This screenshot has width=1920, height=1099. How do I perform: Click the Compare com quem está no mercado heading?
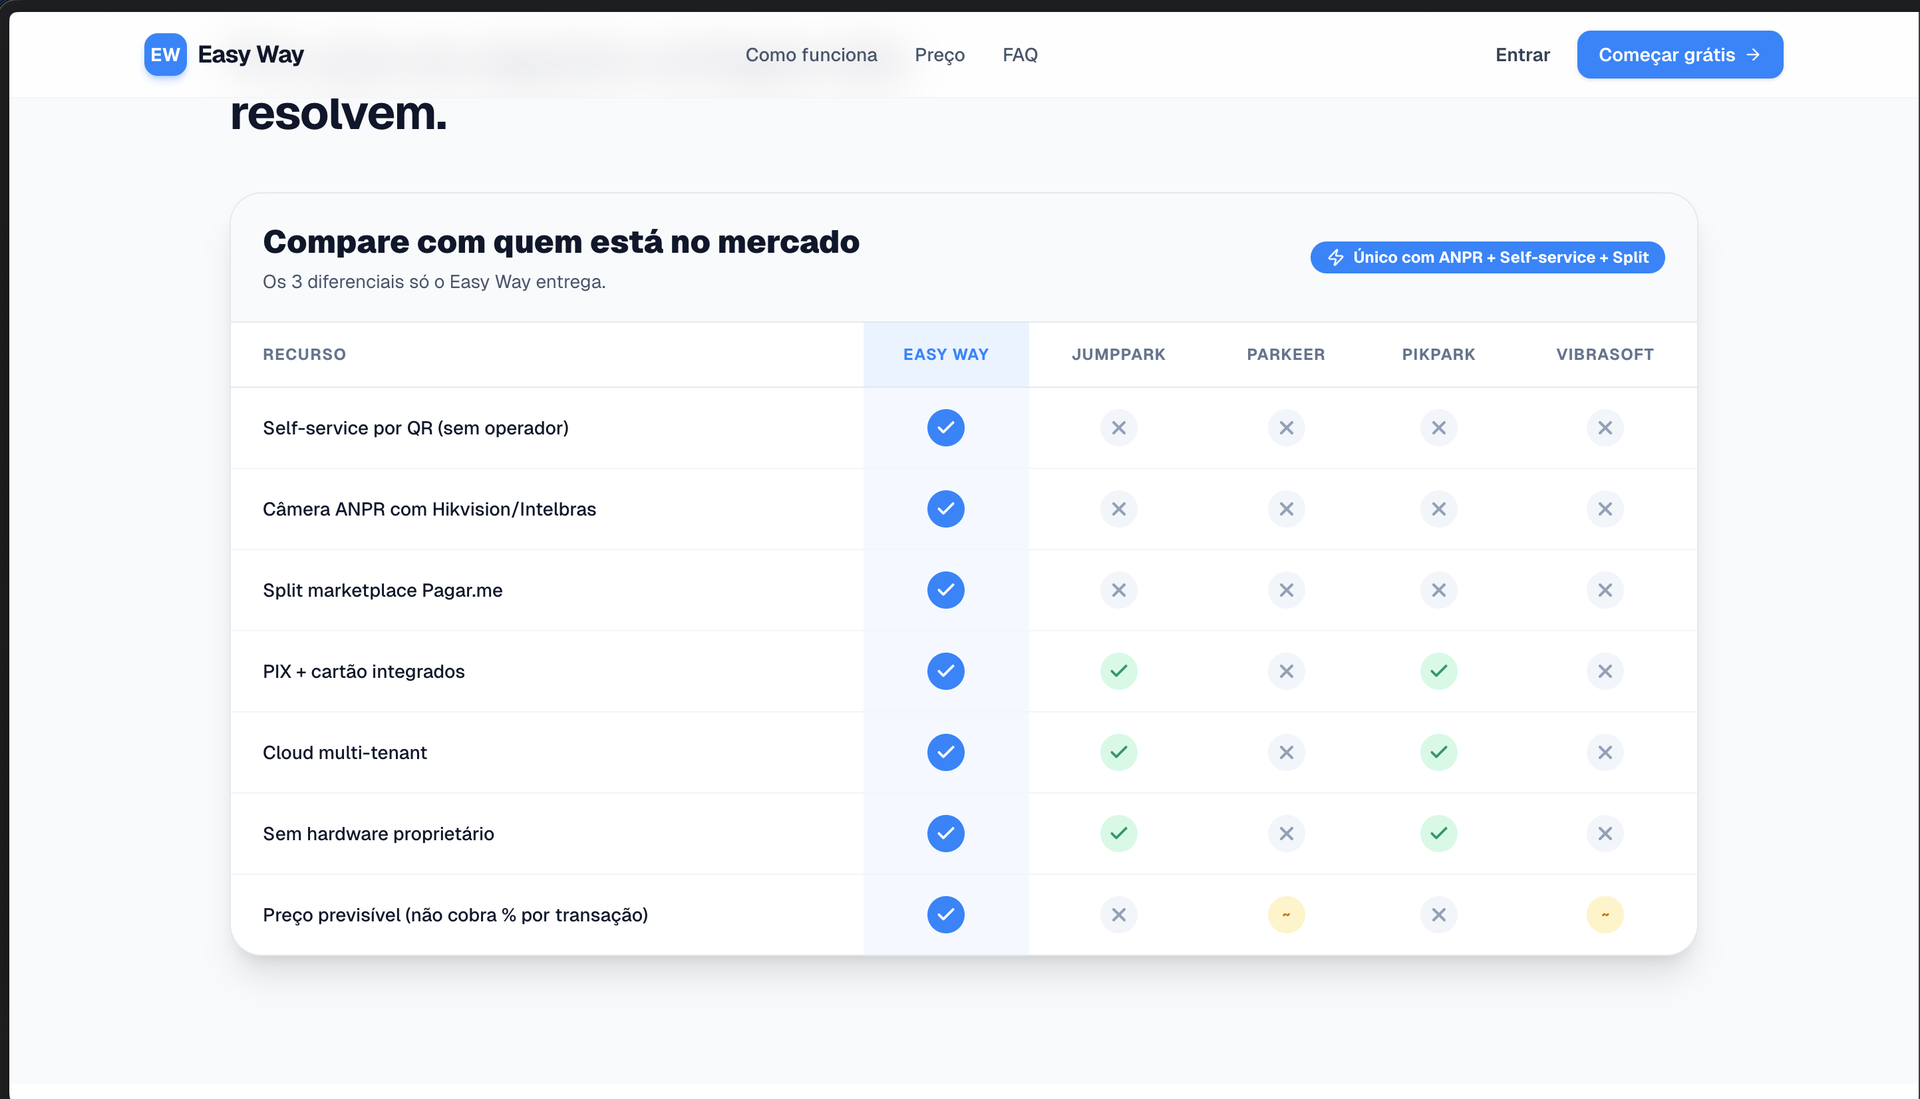561,242
